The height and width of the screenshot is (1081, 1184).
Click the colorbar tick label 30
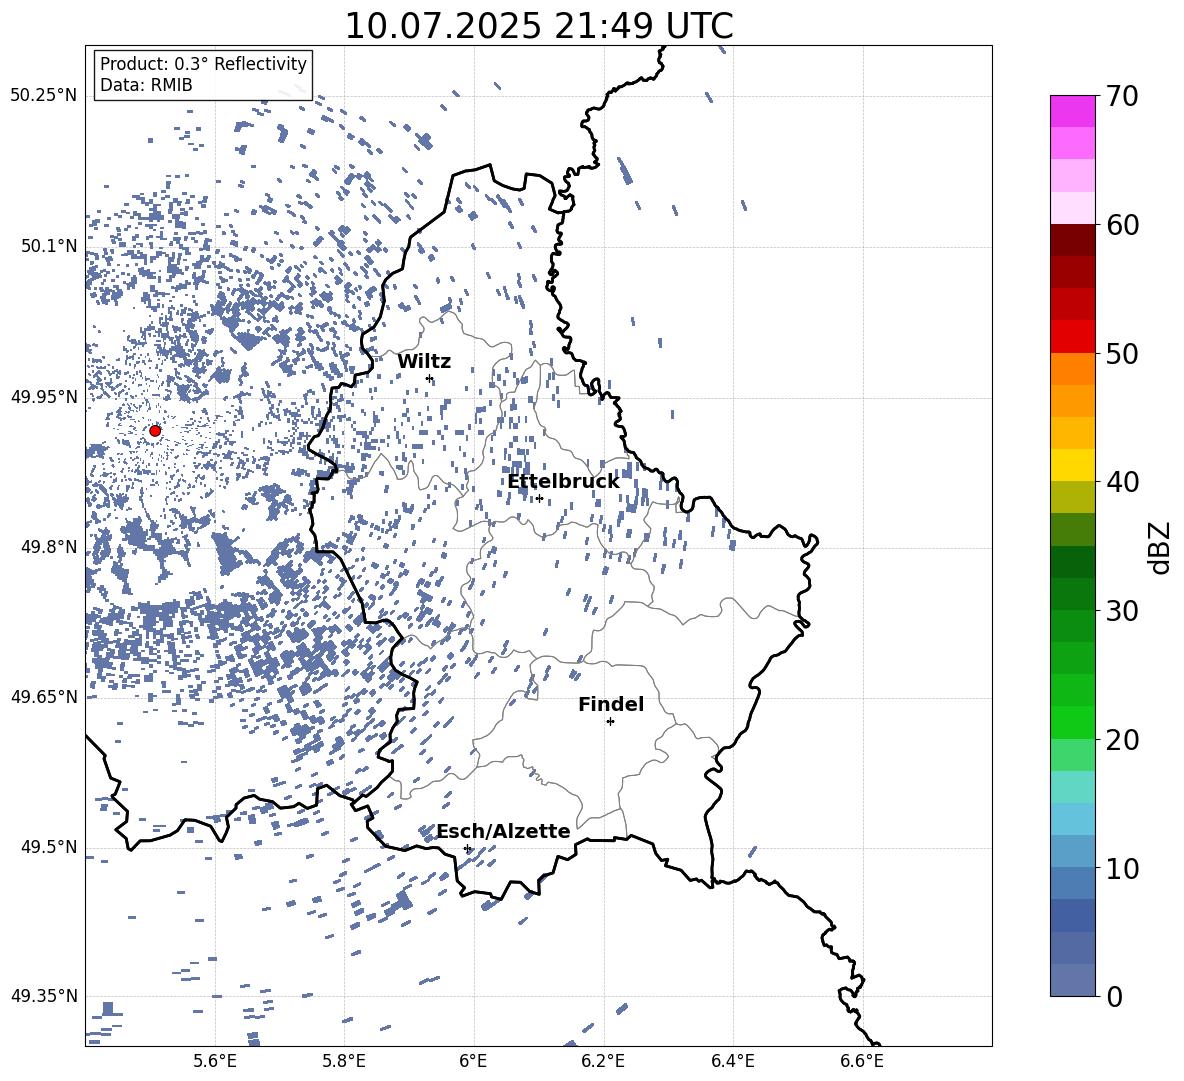1123,611
